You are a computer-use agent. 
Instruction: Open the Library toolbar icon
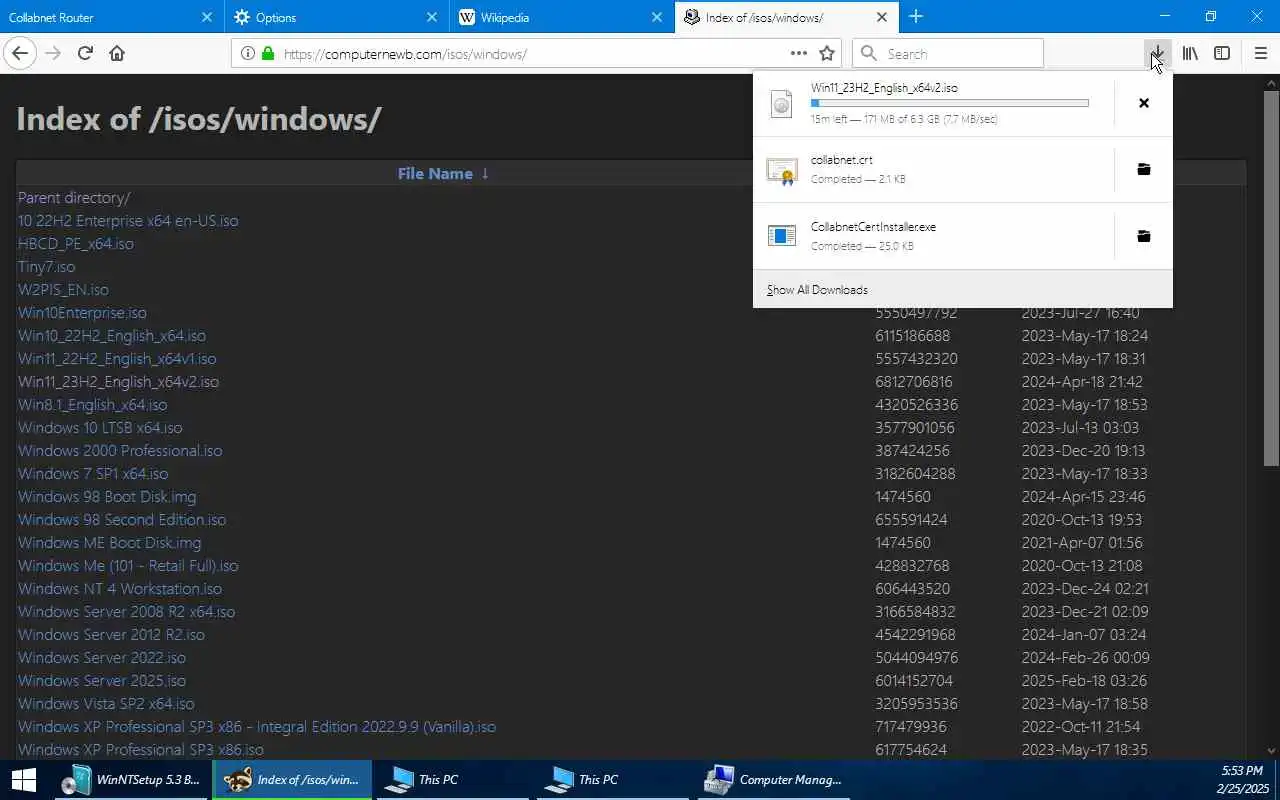tap(1190, 53)
